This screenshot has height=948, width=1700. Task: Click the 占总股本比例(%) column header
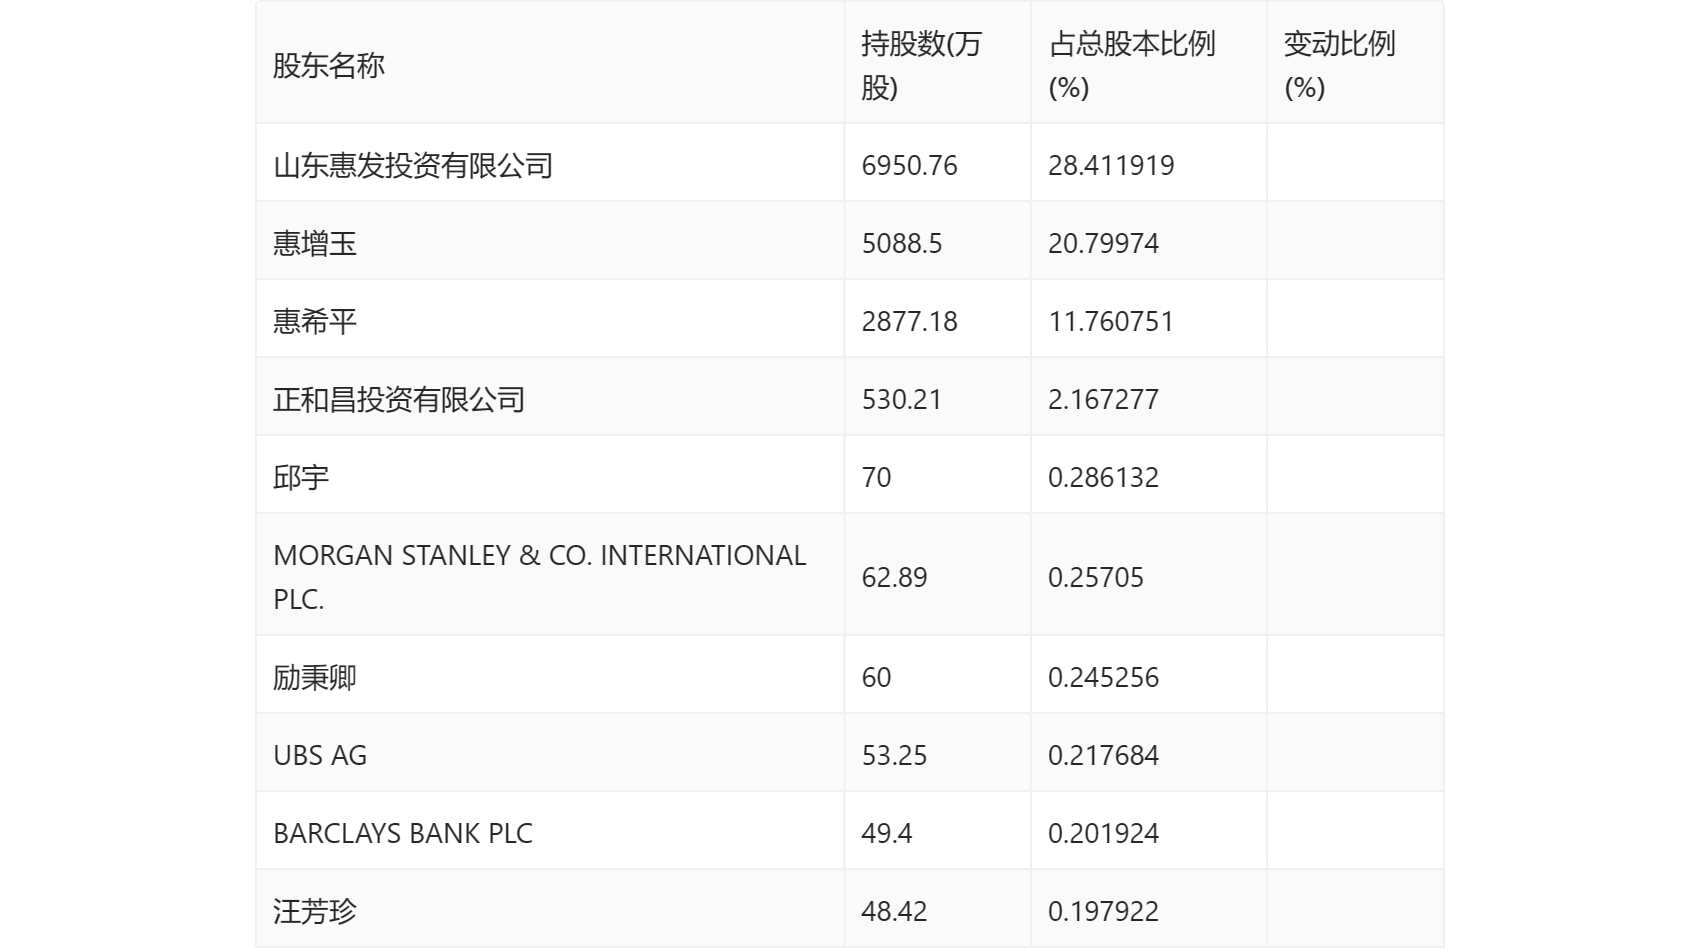[1131, 66]
